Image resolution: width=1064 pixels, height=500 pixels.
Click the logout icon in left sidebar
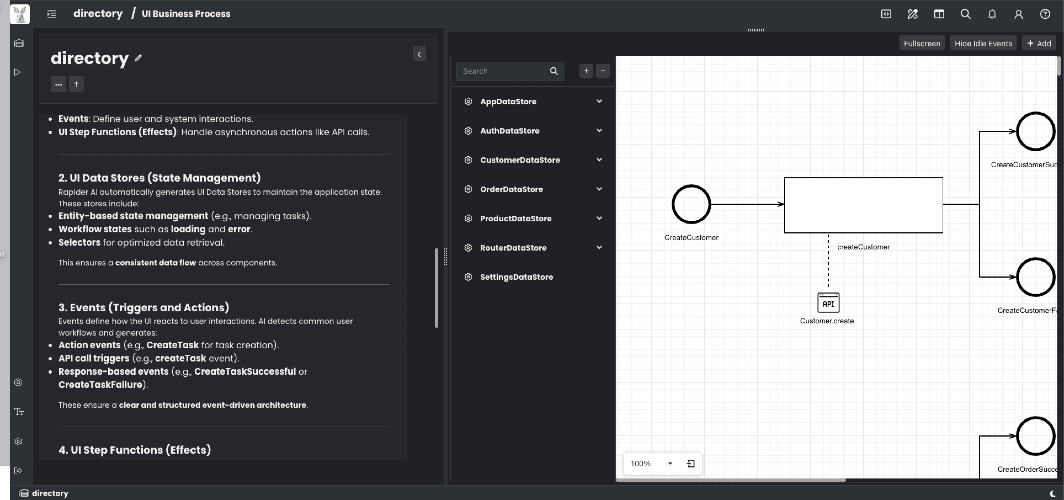(x=18, y=470)
